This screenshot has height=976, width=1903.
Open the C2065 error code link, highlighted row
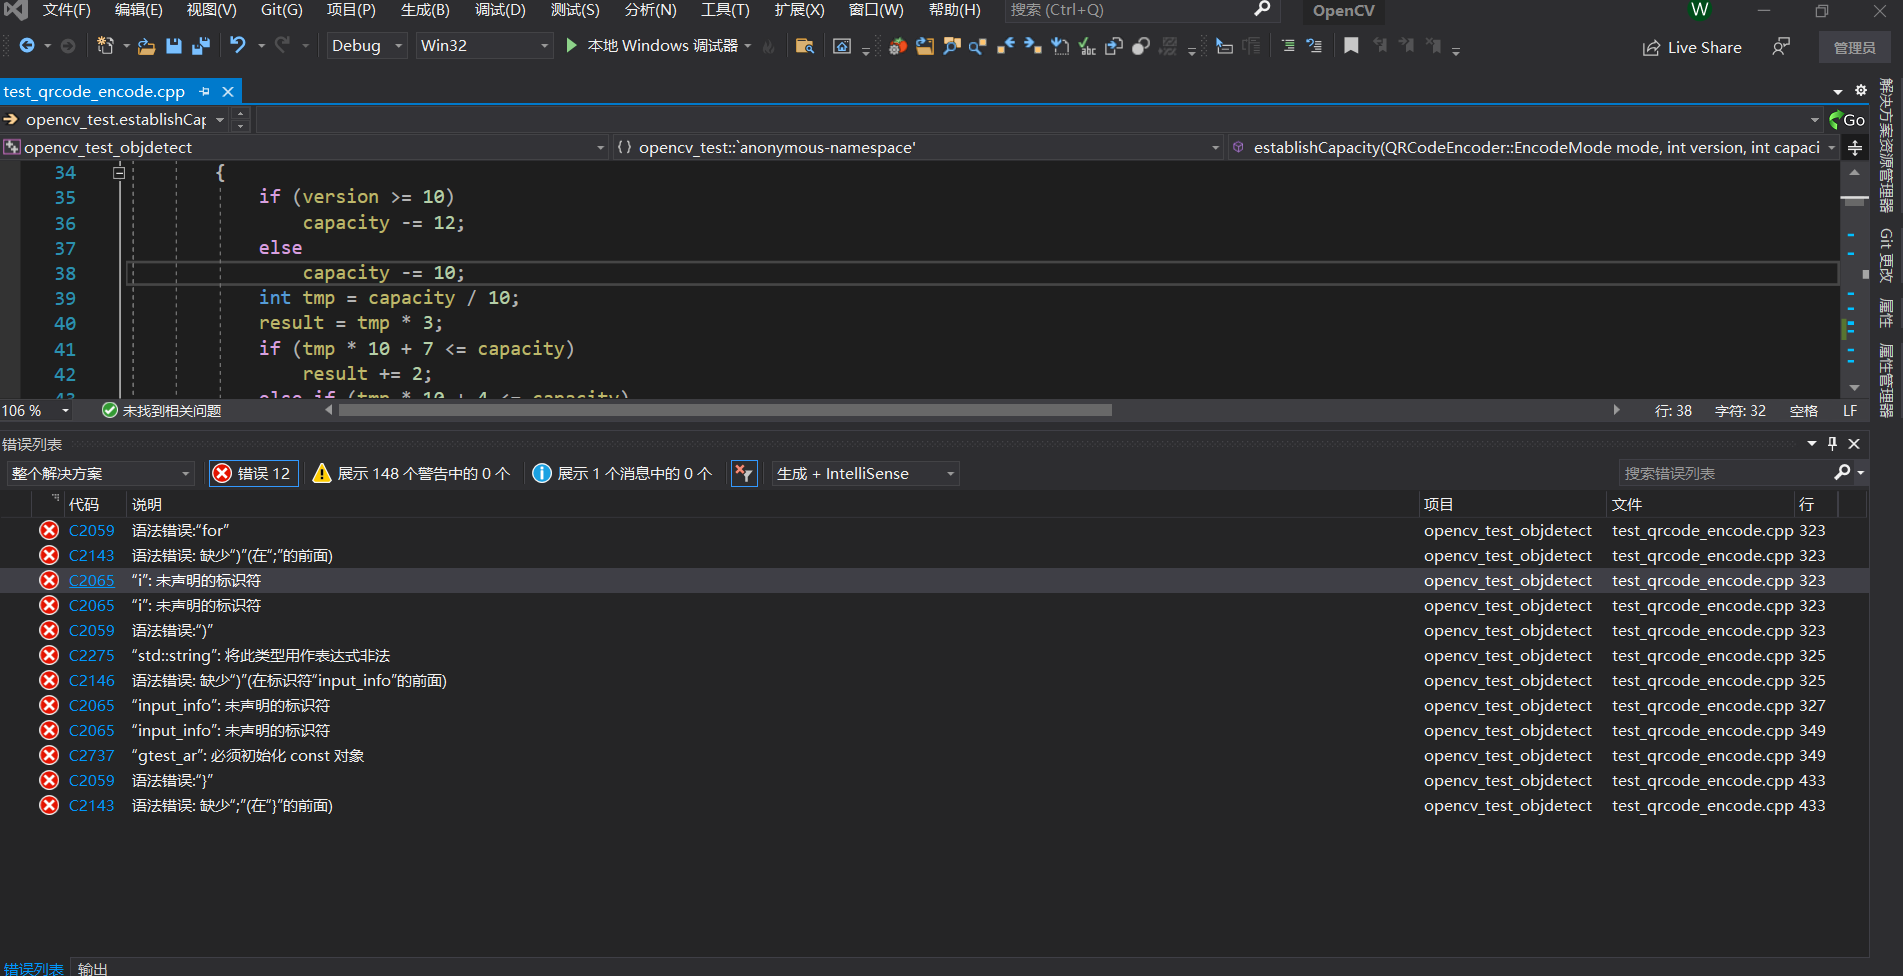(92, 581)
